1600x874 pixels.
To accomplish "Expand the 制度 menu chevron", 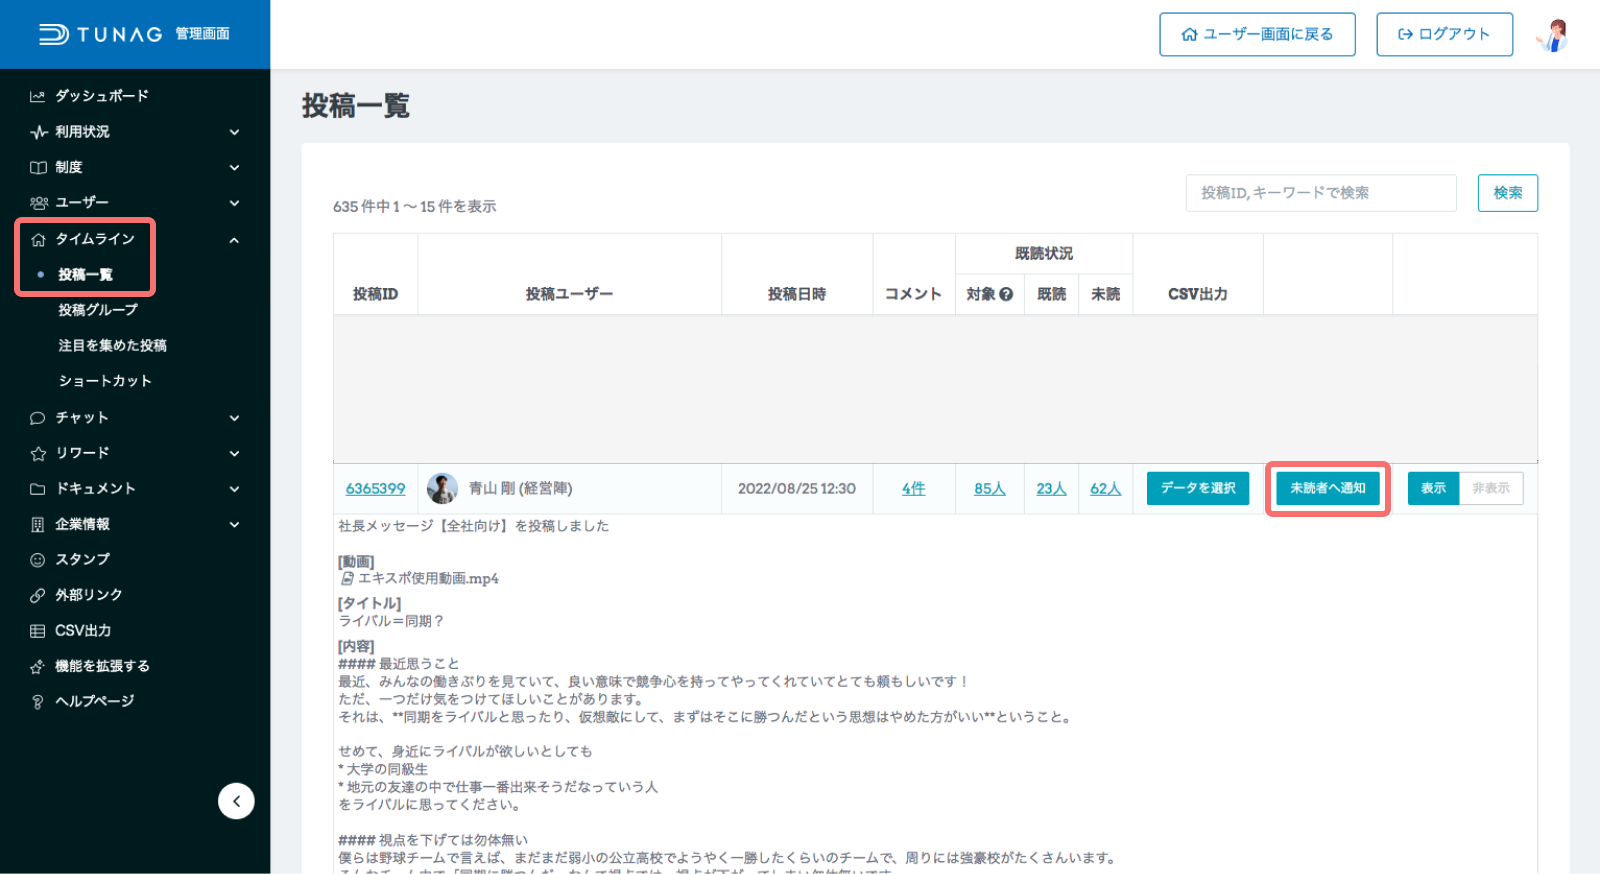I will [x=234, y=168].
